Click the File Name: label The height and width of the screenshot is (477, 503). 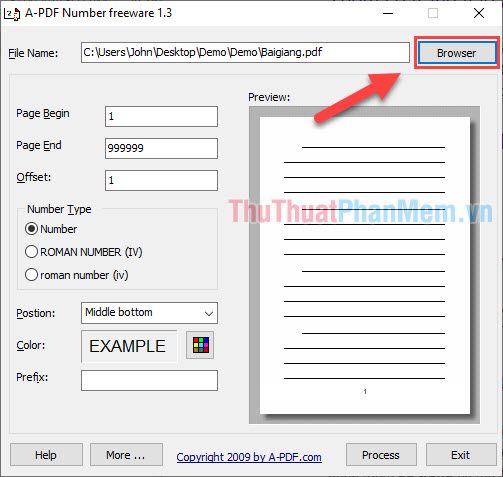pos(33,53)
